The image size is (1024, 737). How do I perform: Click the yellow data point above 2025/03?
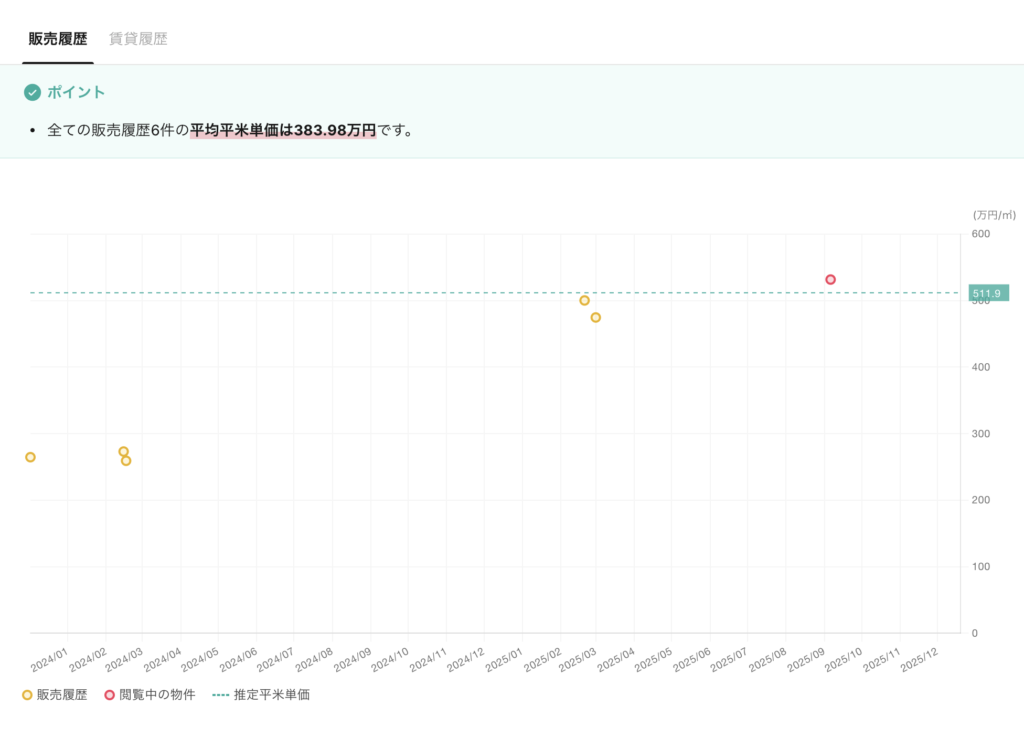[x=595, y=318]
